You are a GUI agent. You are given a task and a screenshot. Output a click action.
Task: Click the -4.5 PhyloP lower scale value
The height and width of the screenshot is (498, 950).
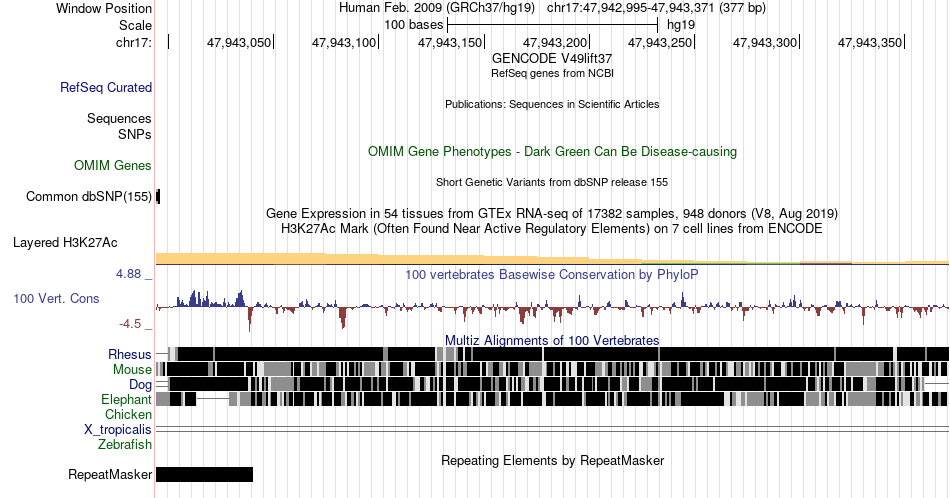(130, 324)
